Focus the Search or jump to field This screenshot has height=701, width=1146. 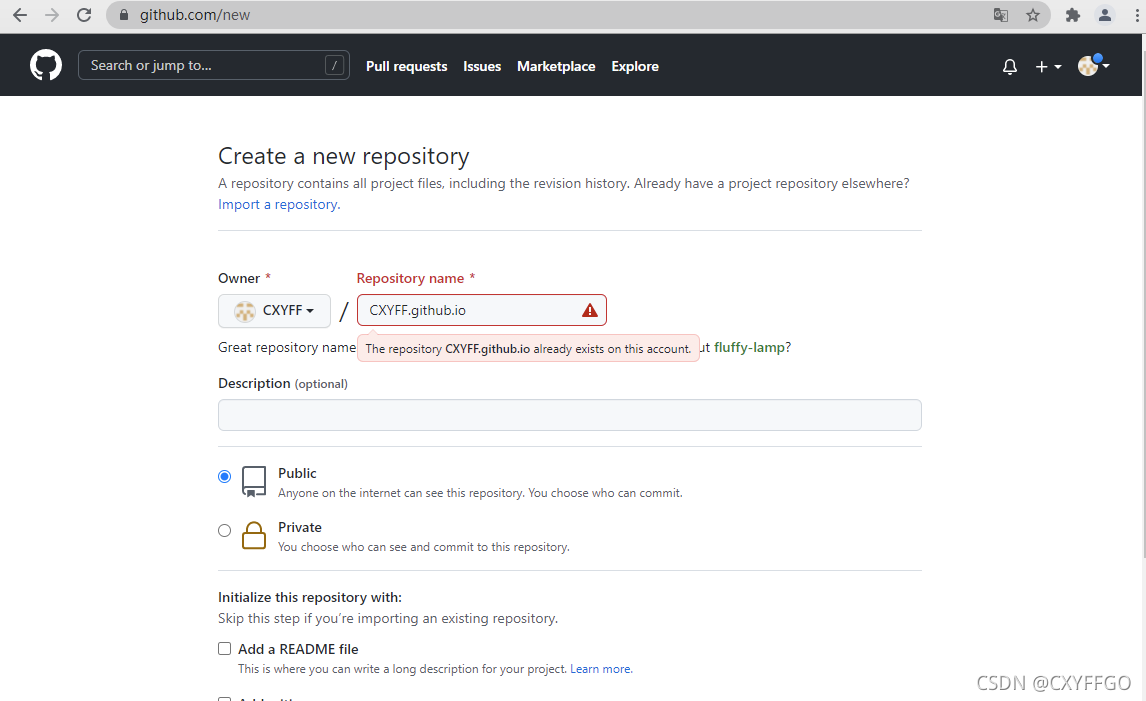pos(213,65)
